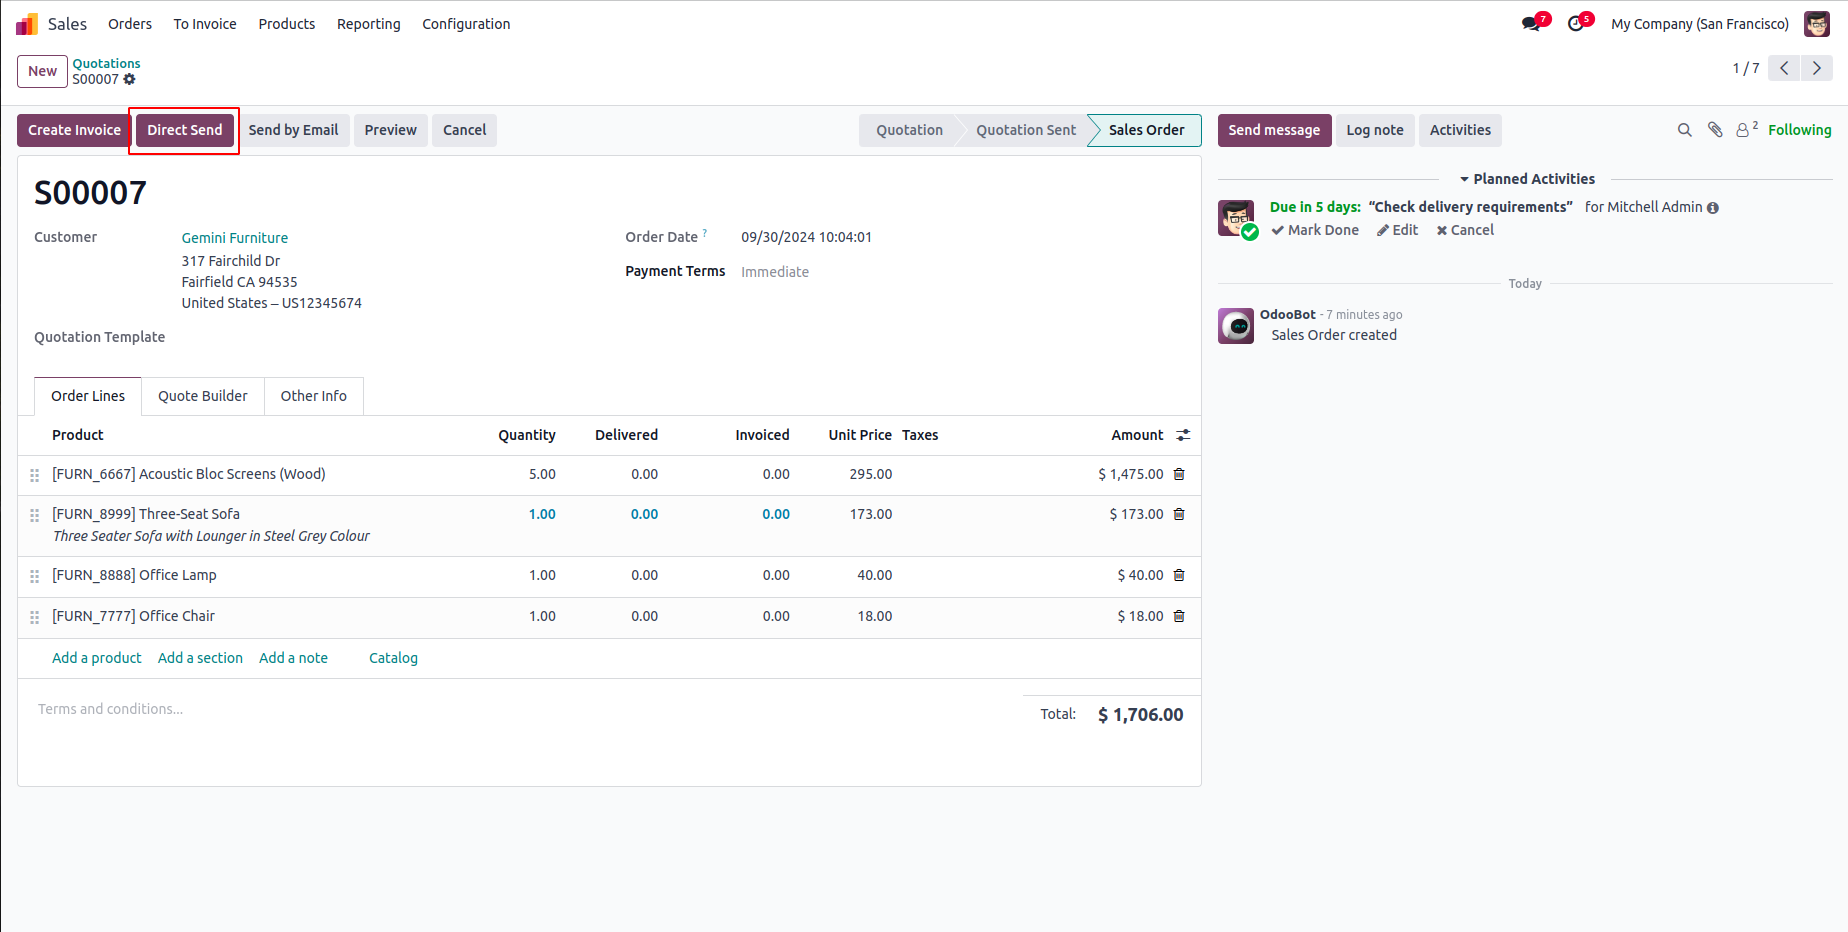Click the Direct Send button
Image resolution: width=1848 pixels, height=932 pixels.
[185, 130]
